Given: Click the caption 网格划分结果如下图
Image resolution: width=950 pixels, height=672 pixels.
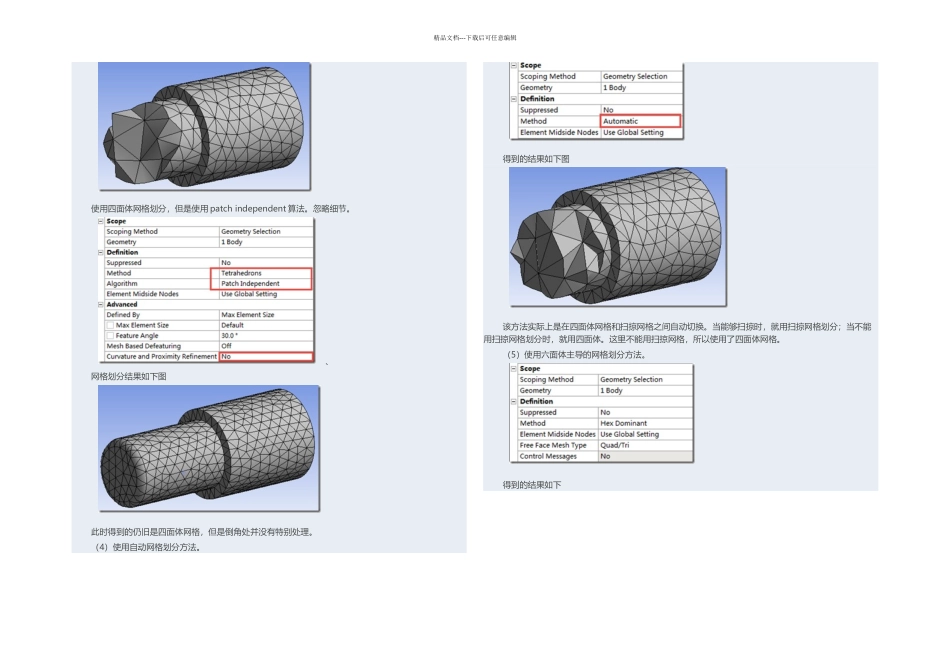Looking at the screenshot, I should 128,376.
